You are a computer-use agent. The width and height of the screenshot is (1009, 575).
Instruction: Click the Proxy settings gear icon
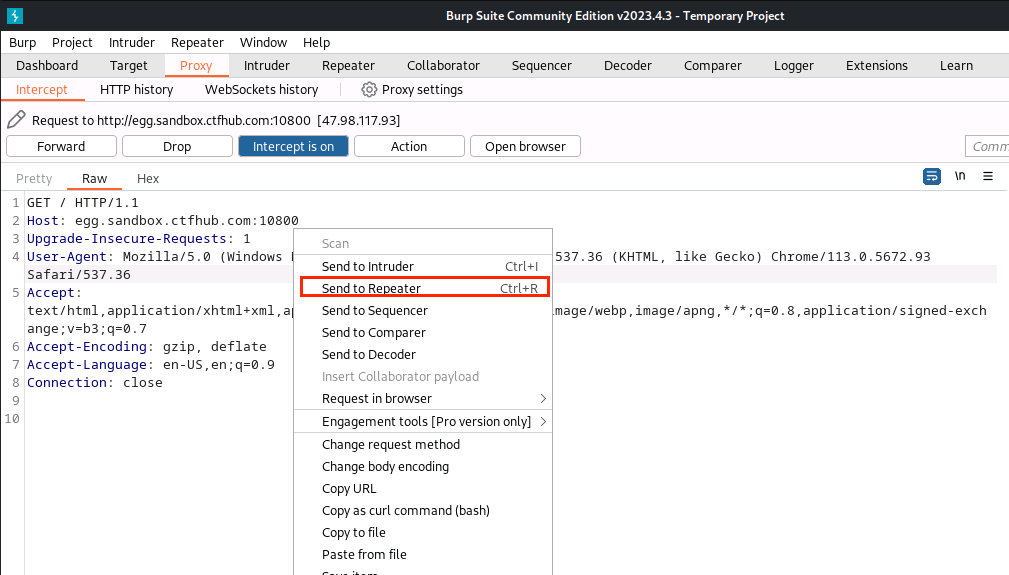369,89
